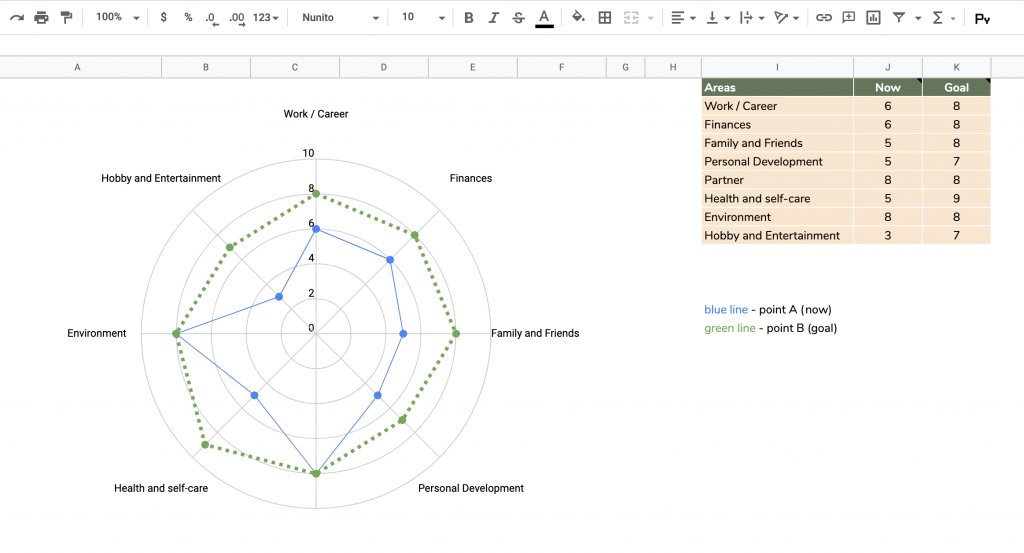Viewport: 1024px width, 553px height.
Task: Click the borders icon
Action: [x=605, y=18]
